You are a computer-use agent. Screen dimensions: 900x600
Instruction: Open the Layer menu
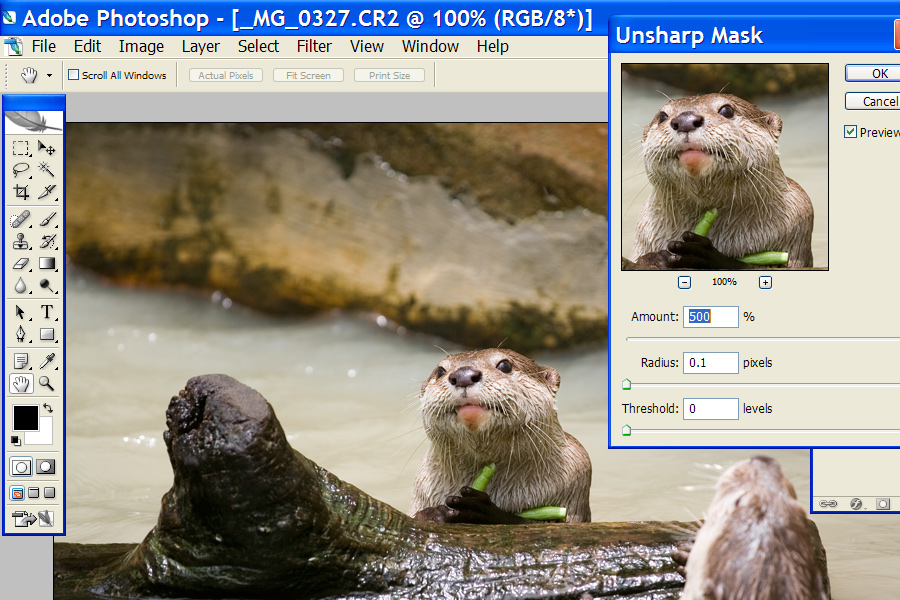click(x=200, y=46)
